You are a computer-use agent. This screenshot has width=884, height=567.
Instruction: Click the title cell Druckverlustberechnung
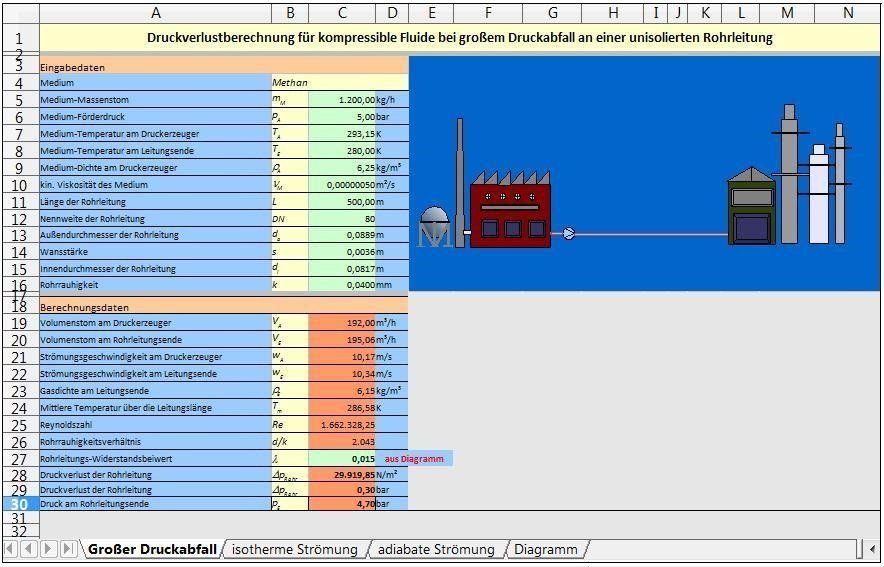point(459,38)
